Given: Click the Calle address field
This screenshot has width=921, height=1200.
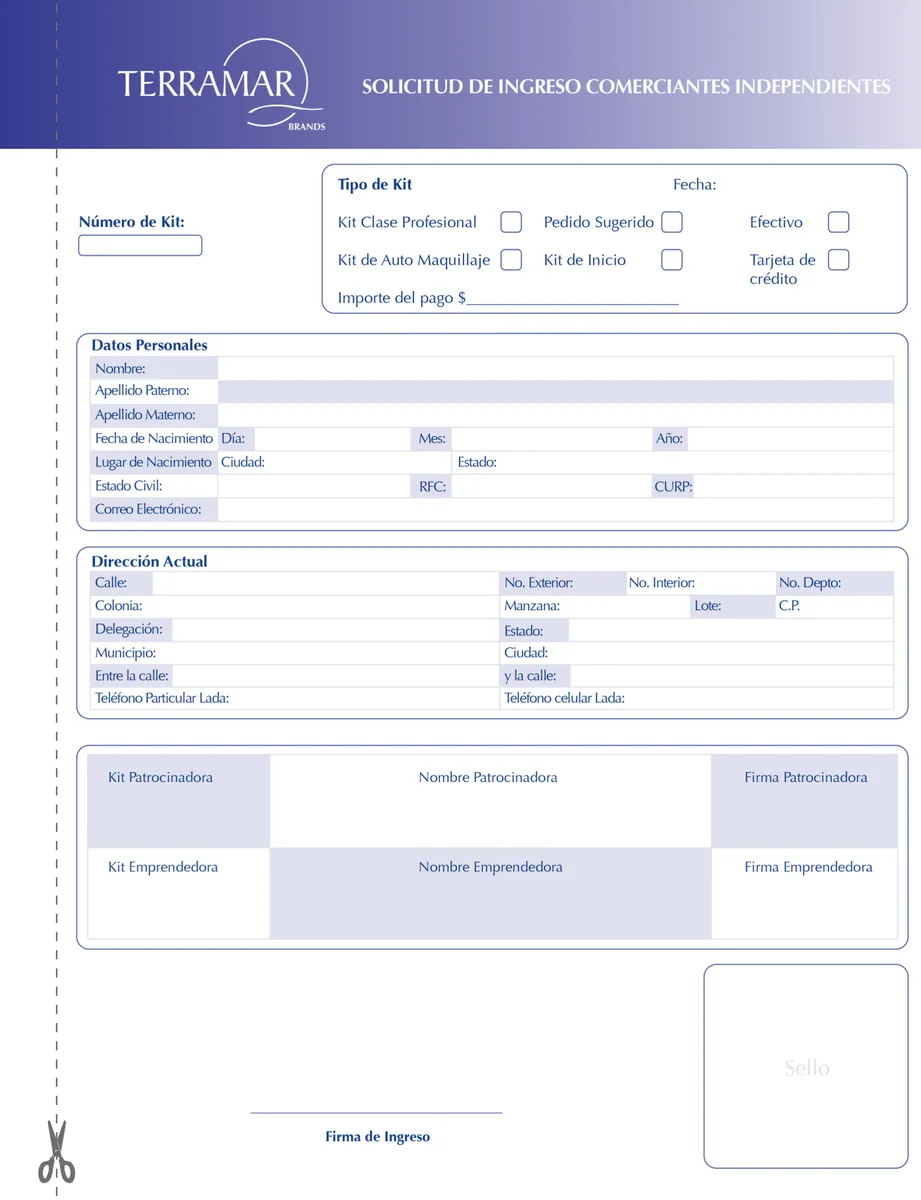Looking at the screenshot, I should (x=326, y=583).
